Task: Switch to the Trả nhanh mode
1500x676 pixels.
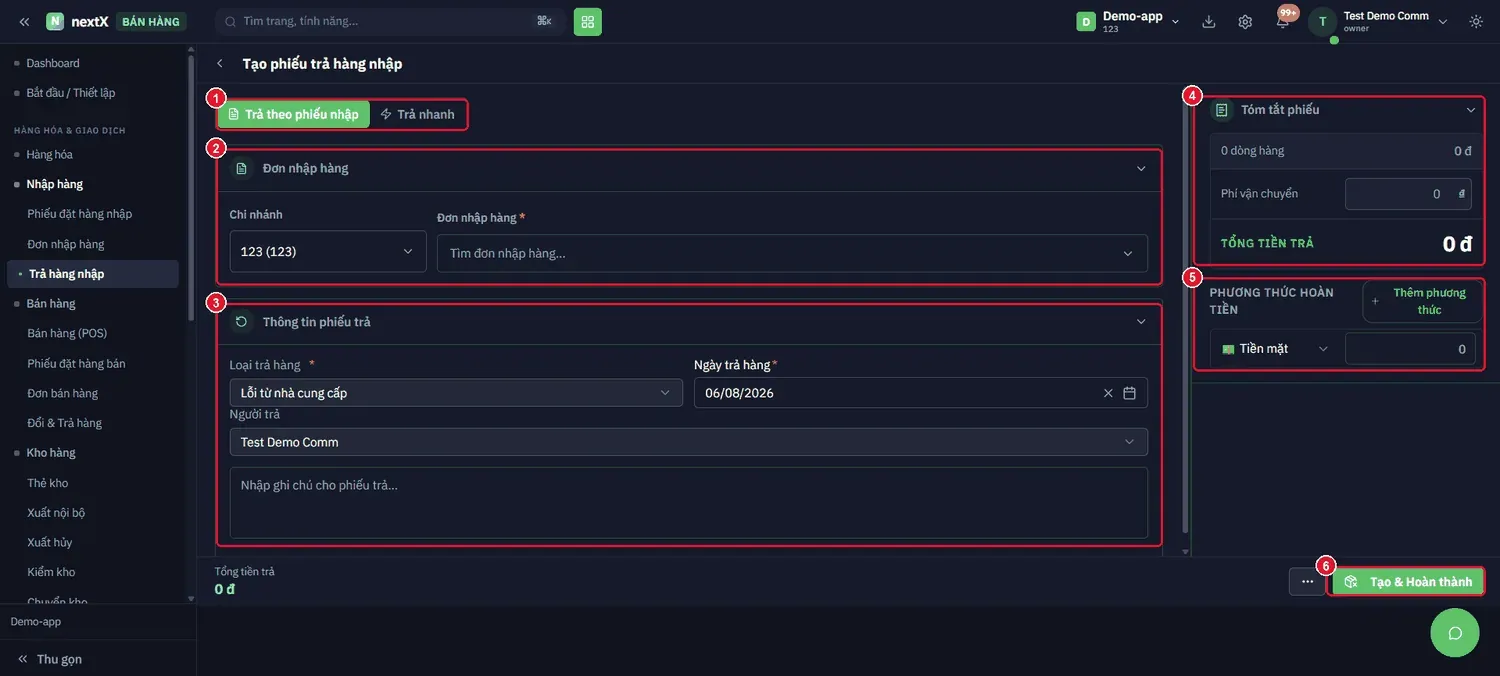Action: point(417,114)
